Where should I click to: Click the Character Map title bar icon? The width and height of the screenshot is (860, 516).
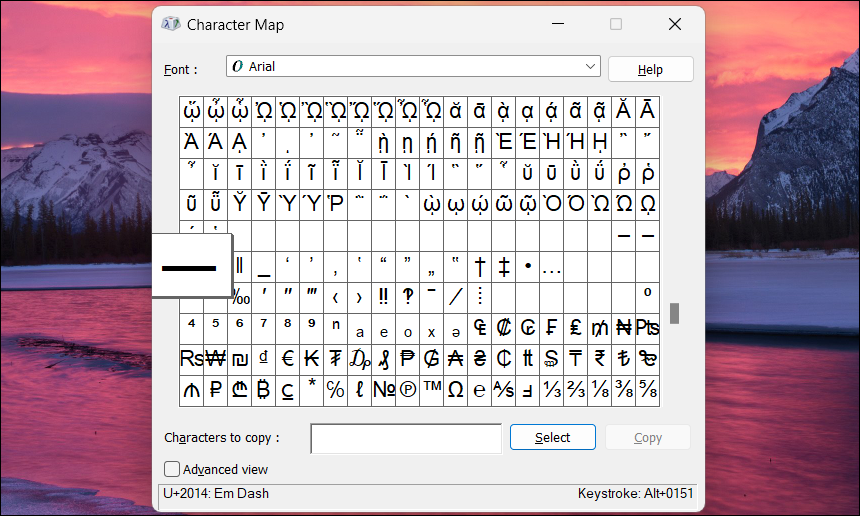click(x=171, y=24)
